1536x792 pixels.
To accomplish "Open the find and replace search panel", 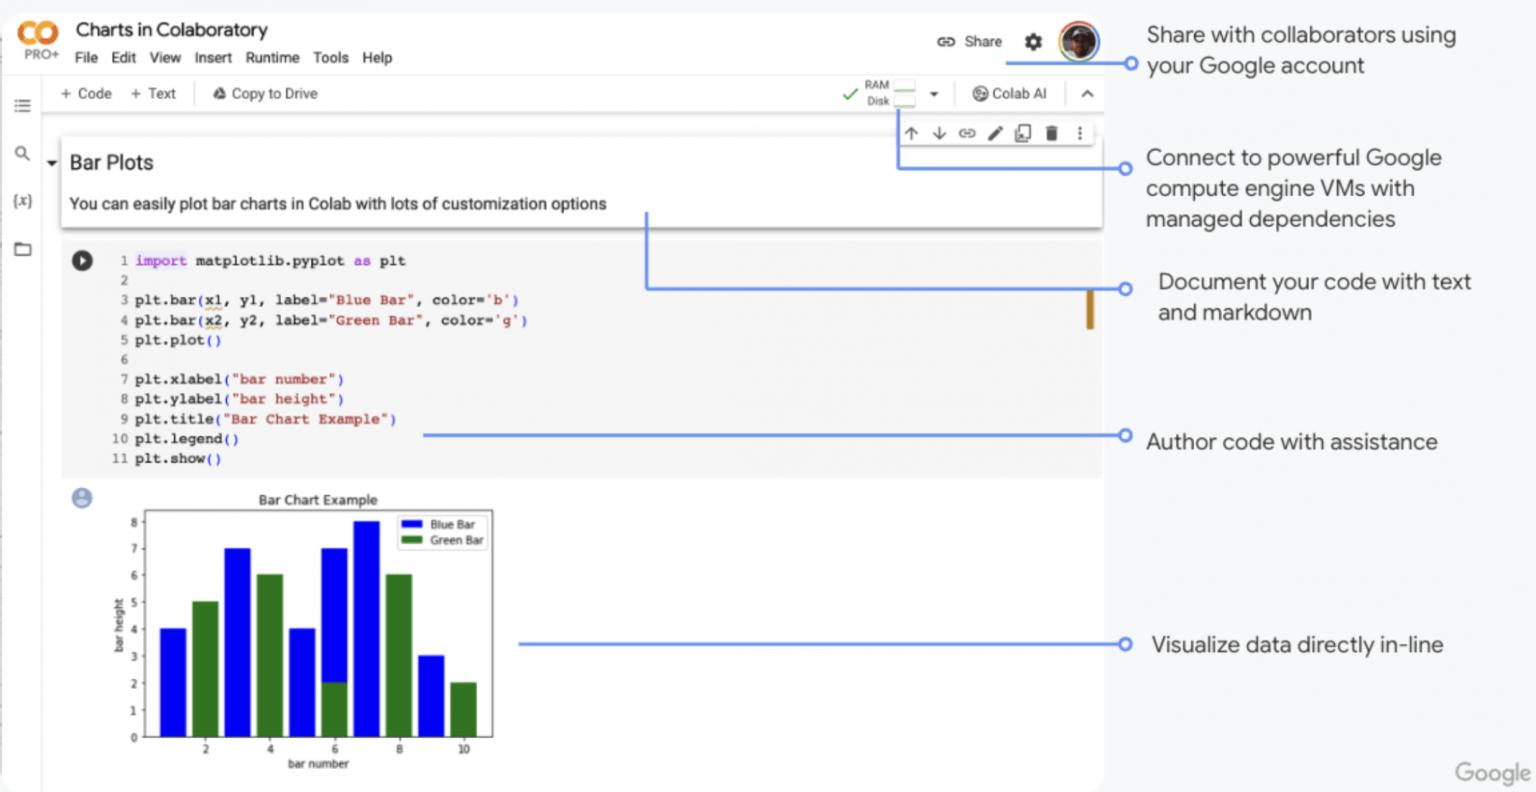I will (x=22, y=153).
